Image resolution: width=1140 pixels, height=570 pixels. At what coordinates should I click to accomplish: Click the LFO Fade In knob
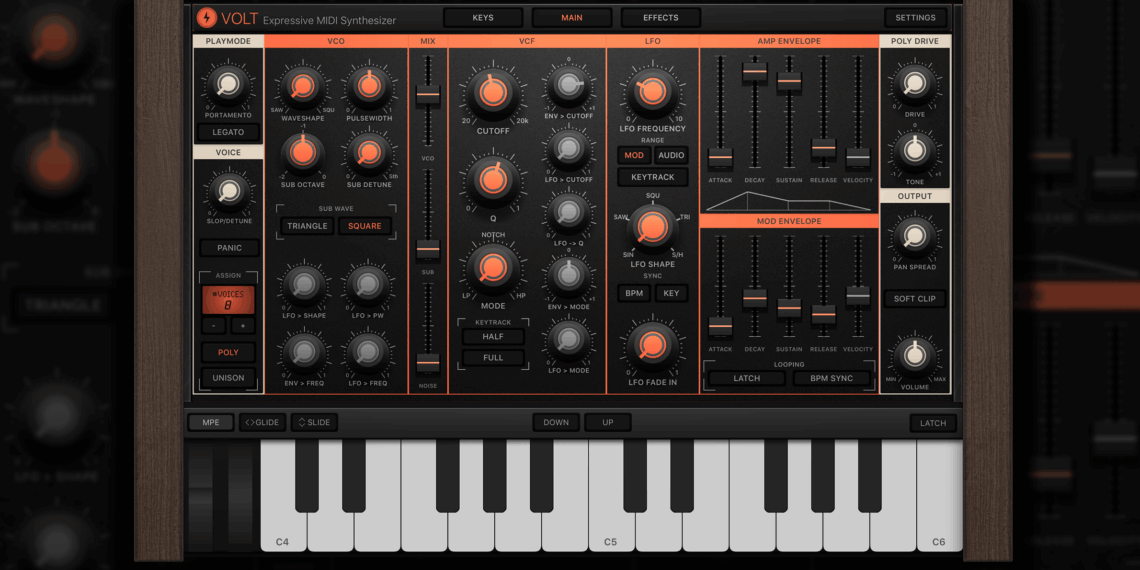pos(652,346)
